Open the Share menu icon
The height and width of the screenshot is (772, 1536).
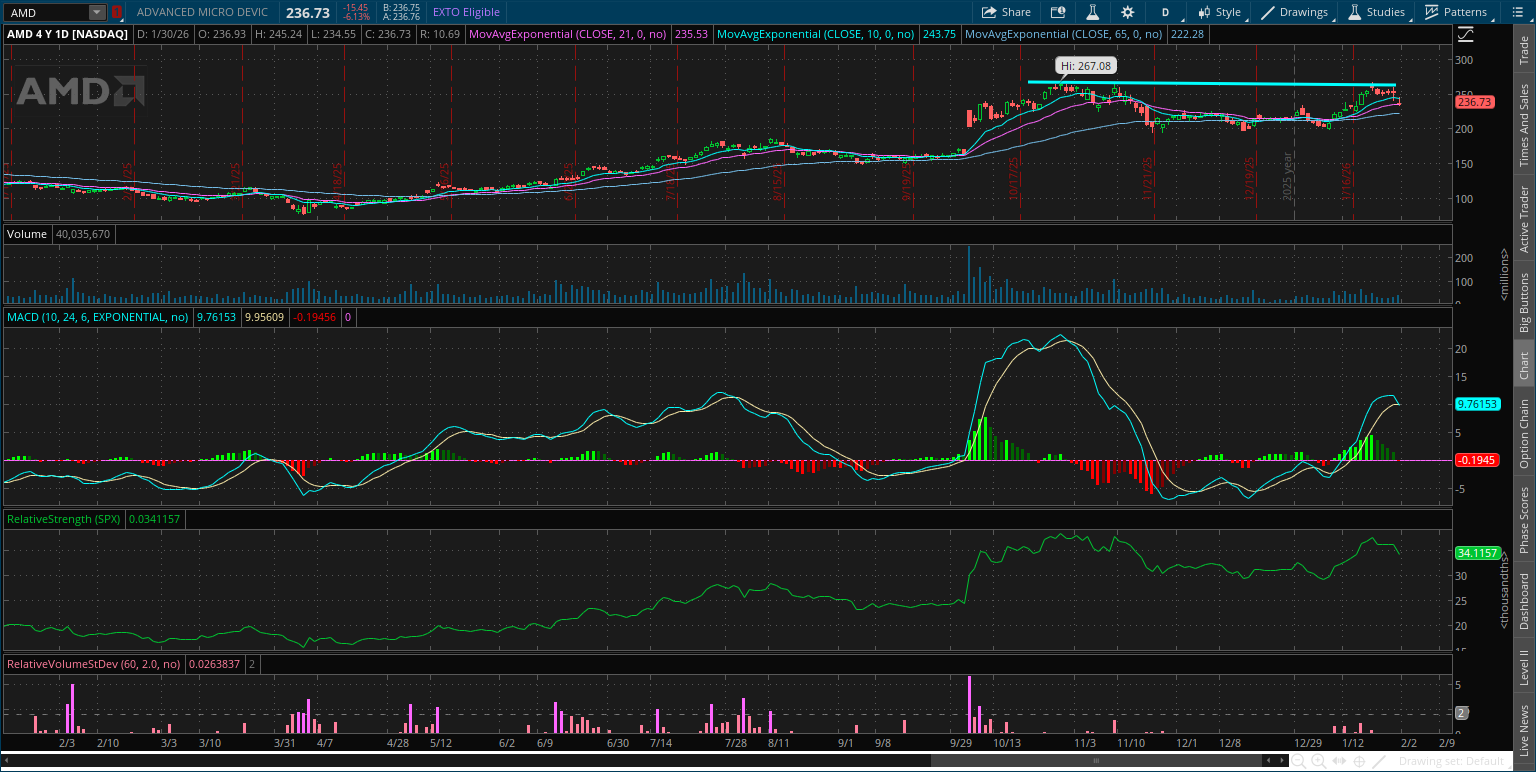point(988,12)
